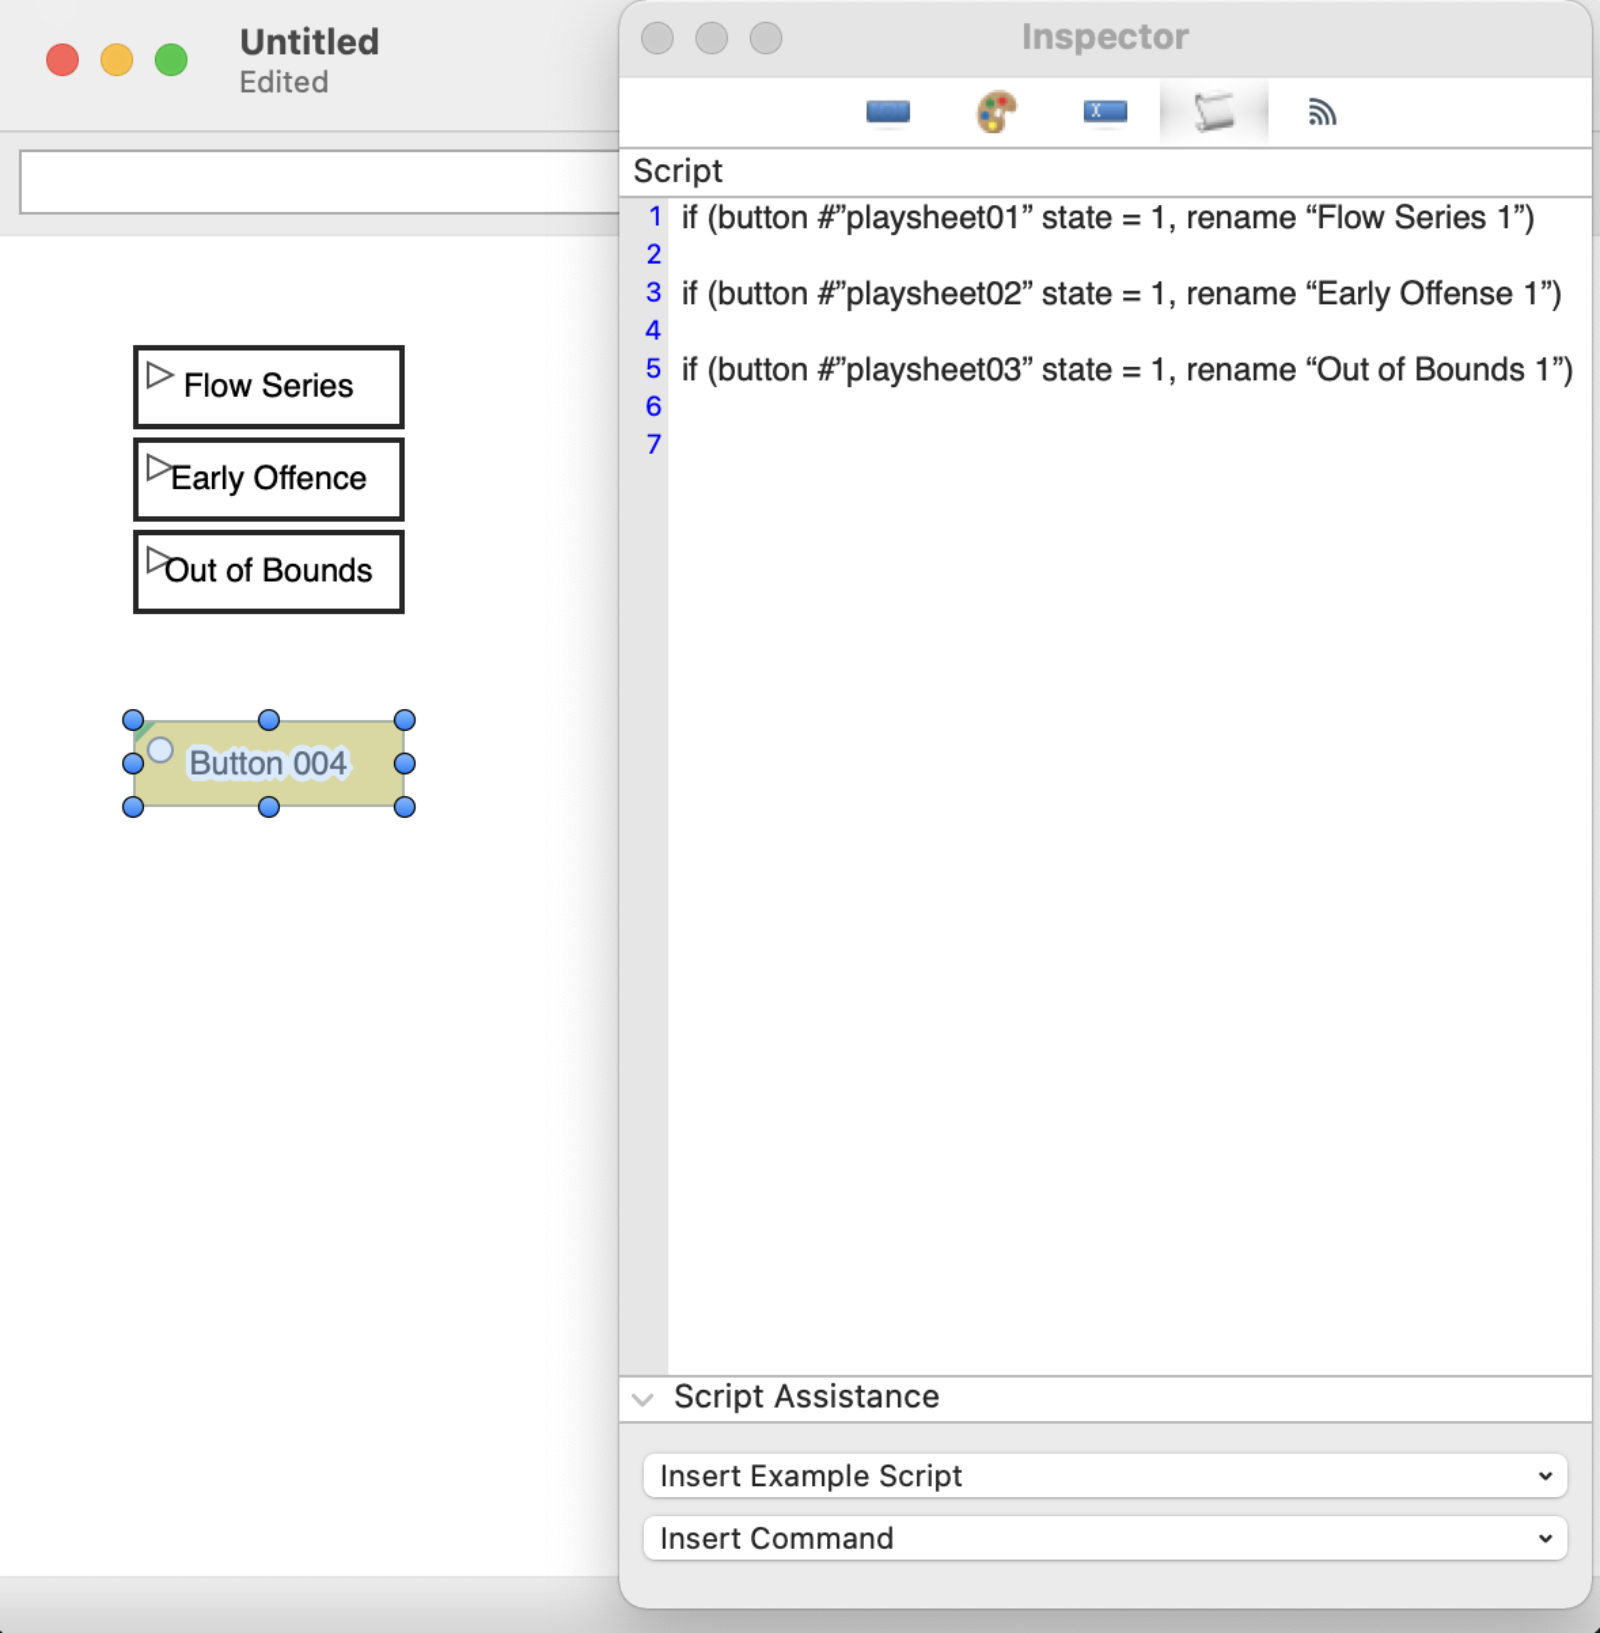Viewport: 1600px width, 1633px height.
Task: Click the triangle icon in Early Offence button
Action: [x=158, y=466]
